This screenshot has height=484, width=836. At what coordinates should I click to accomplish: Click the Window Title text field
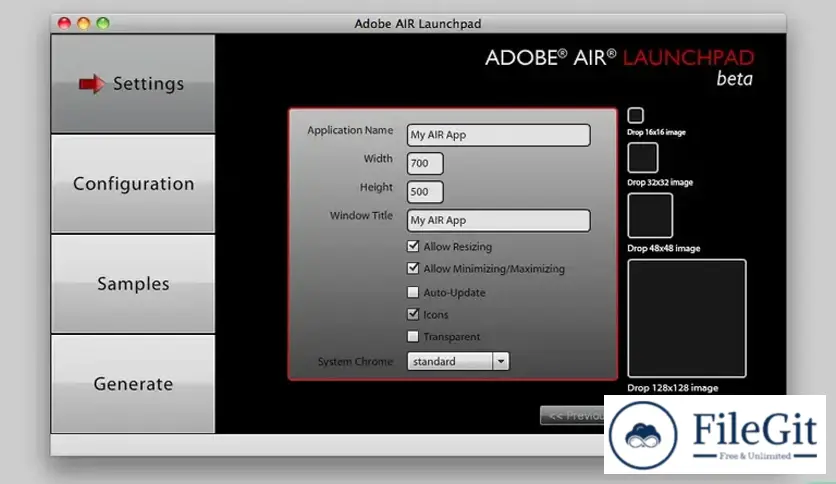click(x=499, y=220)
